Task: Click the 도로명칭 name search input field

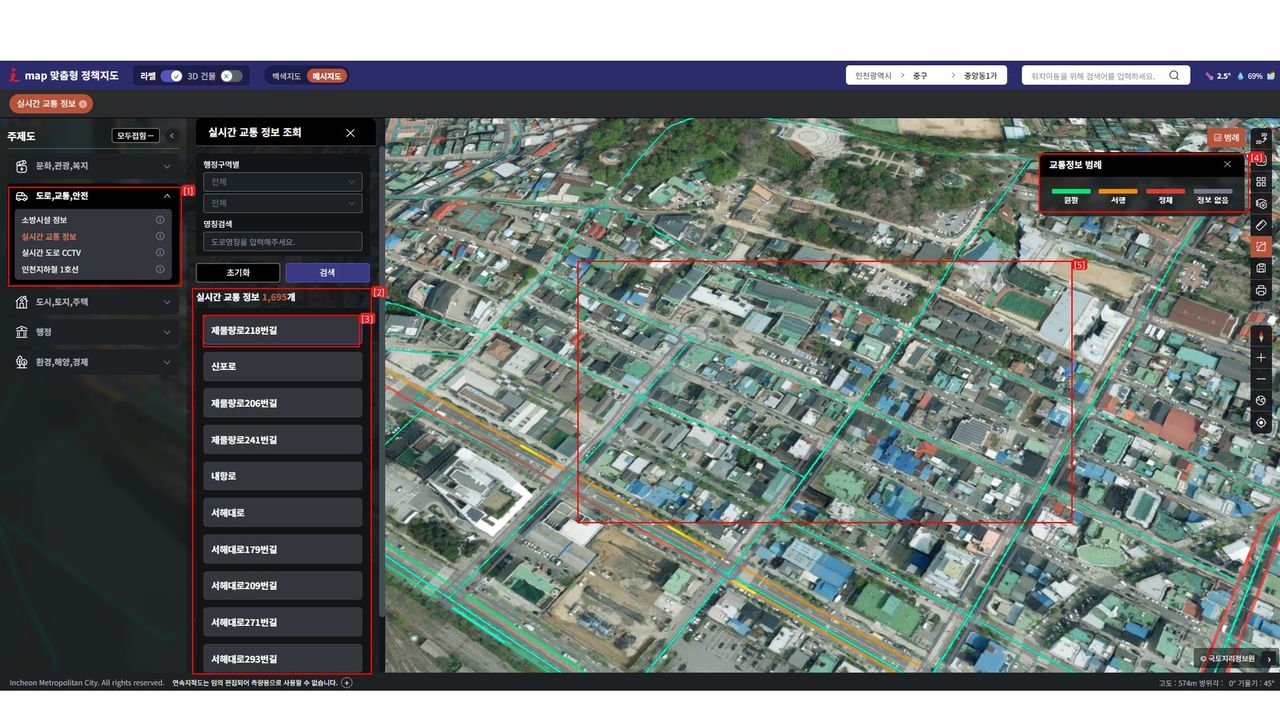Action: 282,242
